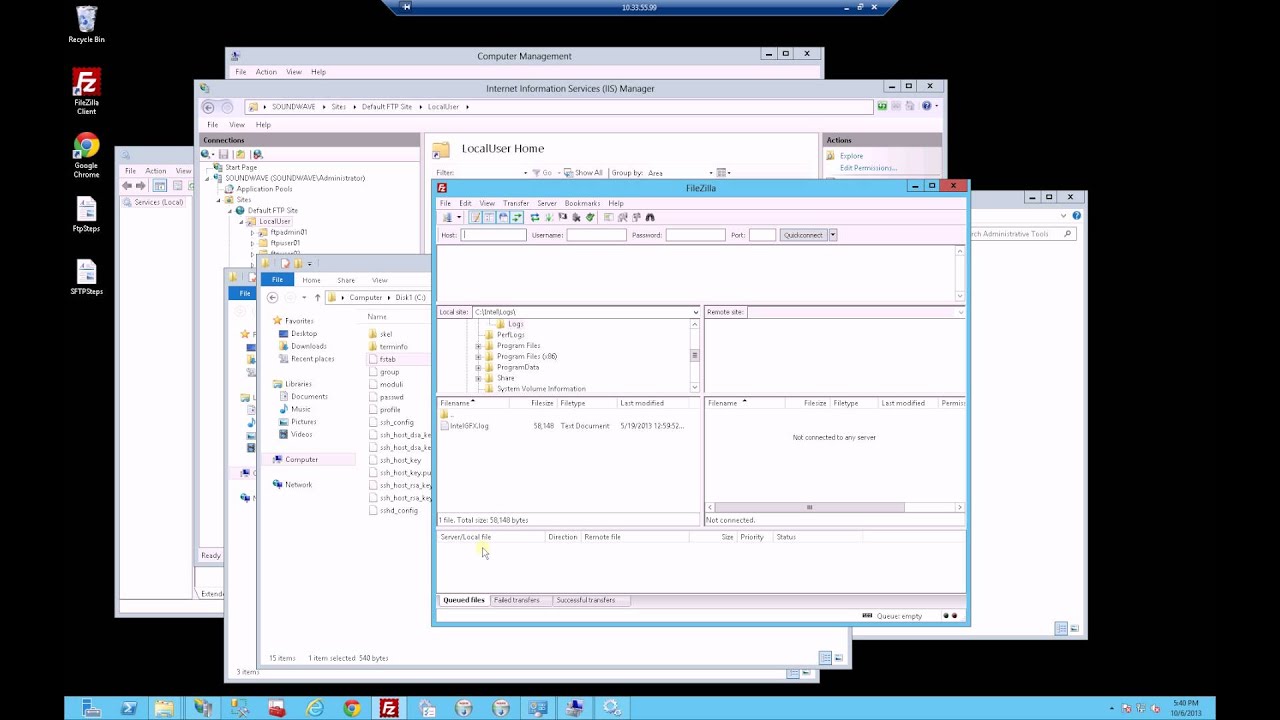Viewport: 1280px width, 720px height.
Task: Click the Reconnect to last server icon
Action: [x=590, y=217]
